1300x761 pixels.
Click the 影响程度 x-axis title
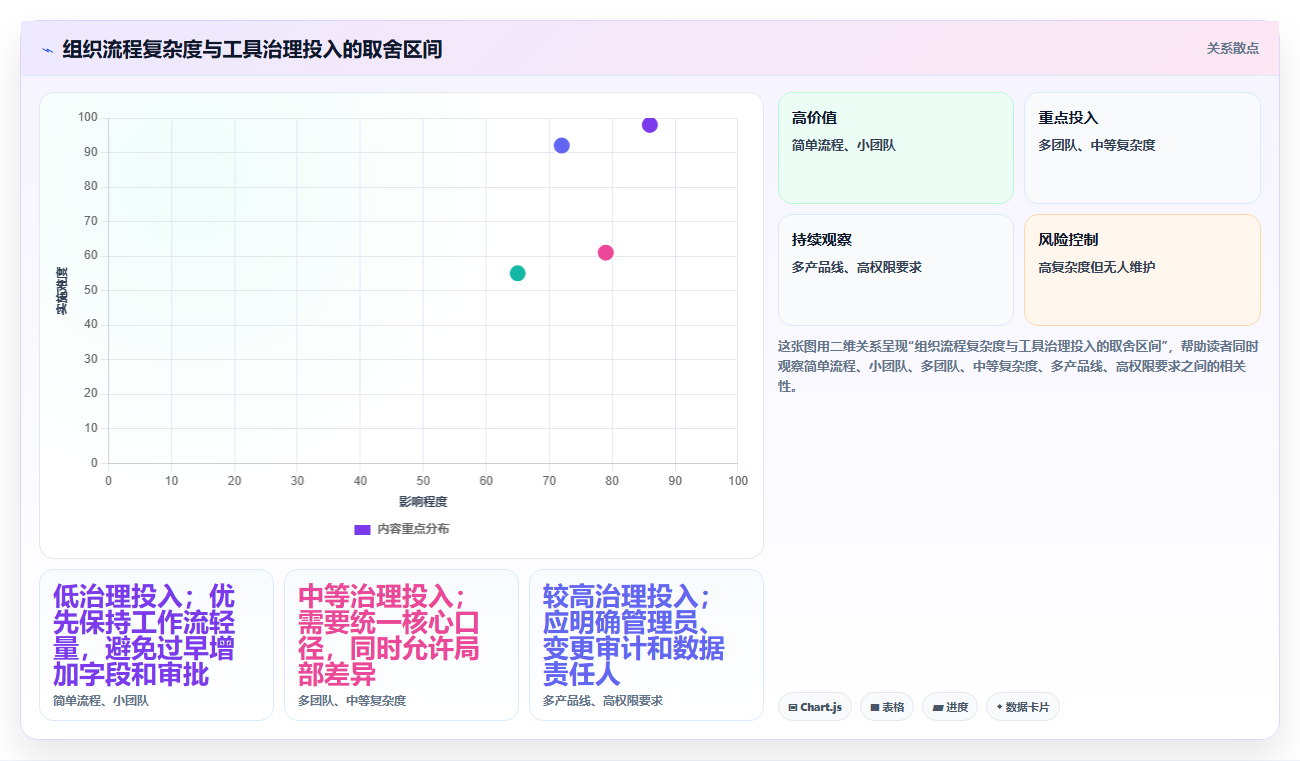pos(423,501)
